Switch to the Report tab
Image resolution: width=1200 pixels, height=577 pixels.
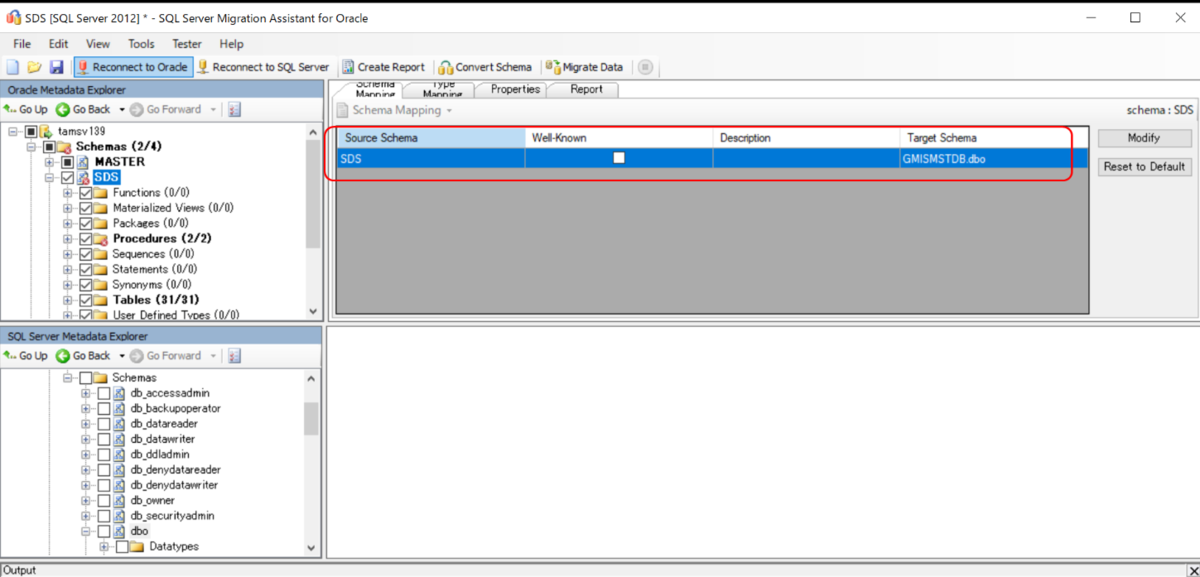tap(586, 89)
